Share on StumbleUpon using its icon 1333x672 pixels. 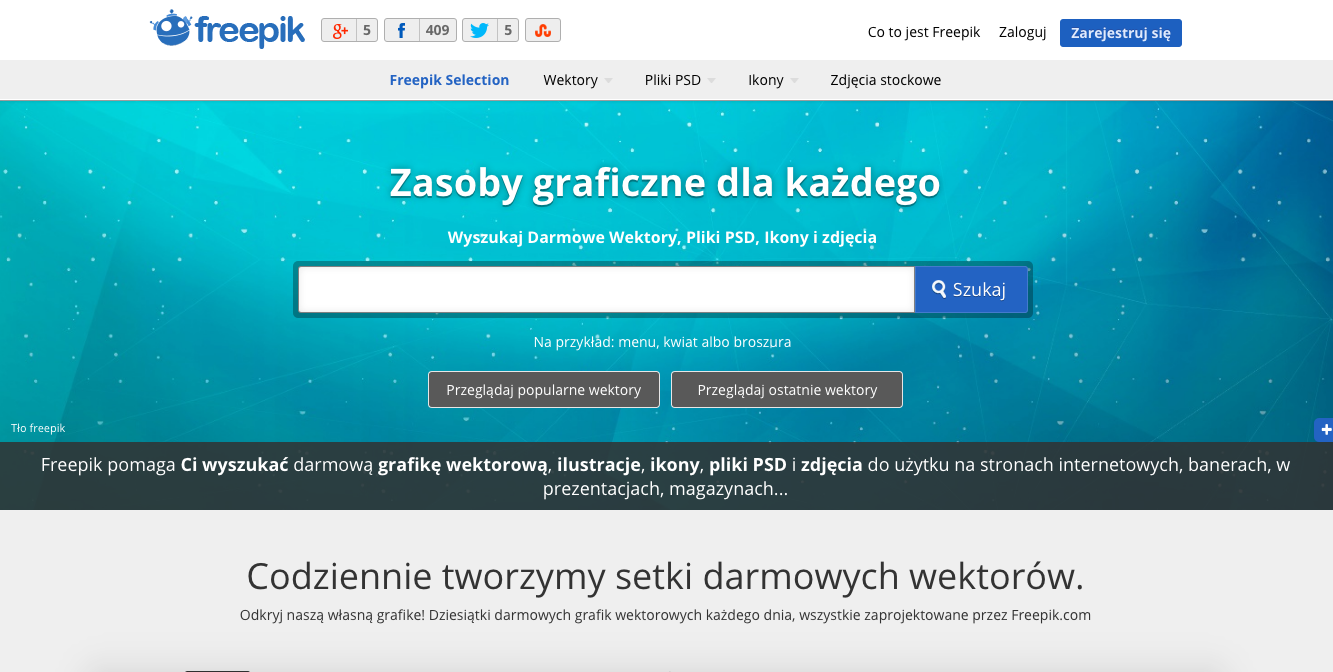click(x=543, y=31)
